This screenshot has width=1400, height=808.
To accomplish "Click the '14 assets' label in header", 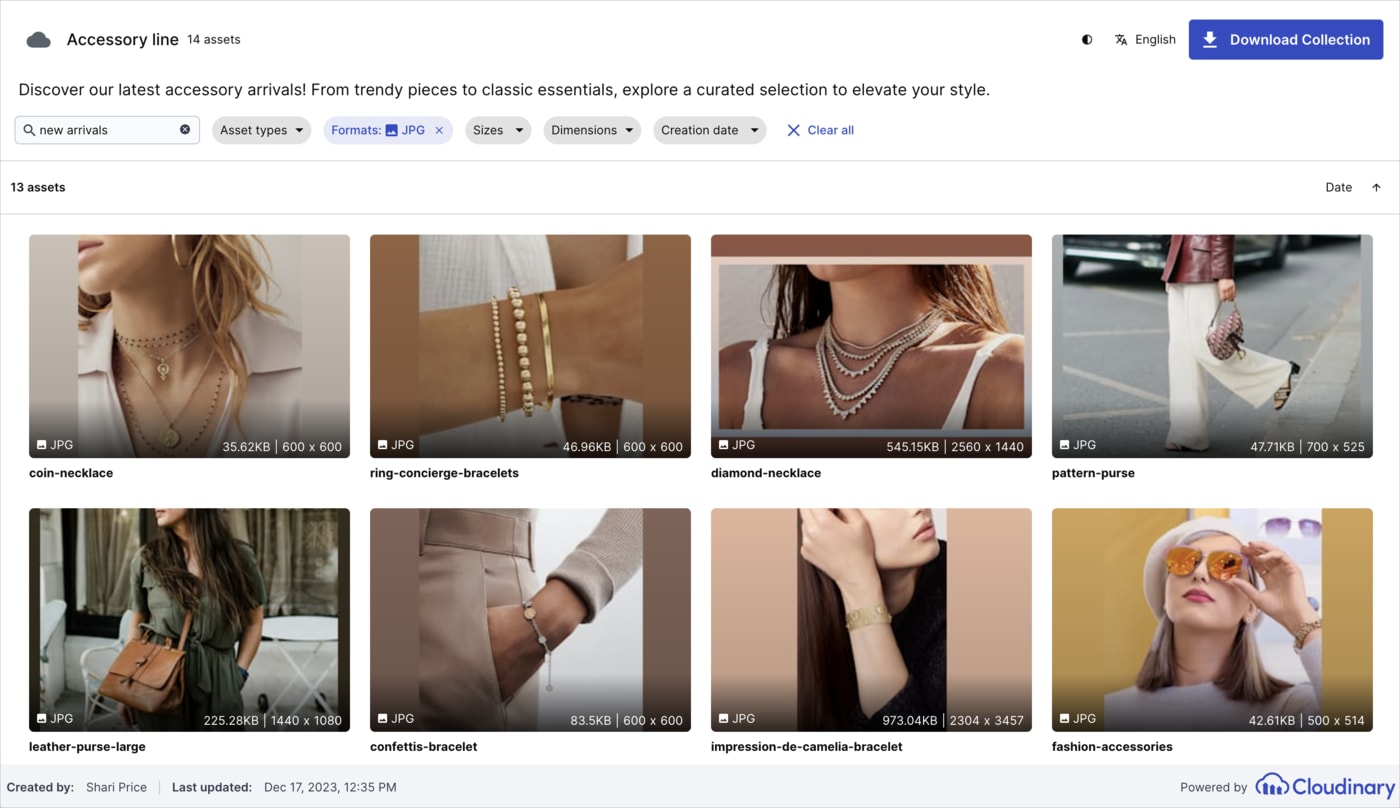I will (214, 40).
